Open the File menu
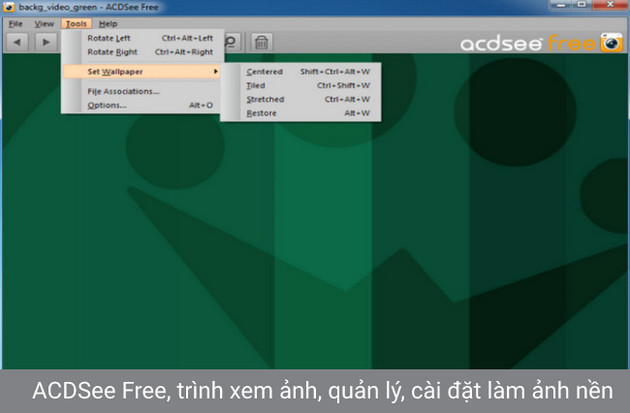Image resolution: width=630 pixels, height=413 pixels. [15, 24]
